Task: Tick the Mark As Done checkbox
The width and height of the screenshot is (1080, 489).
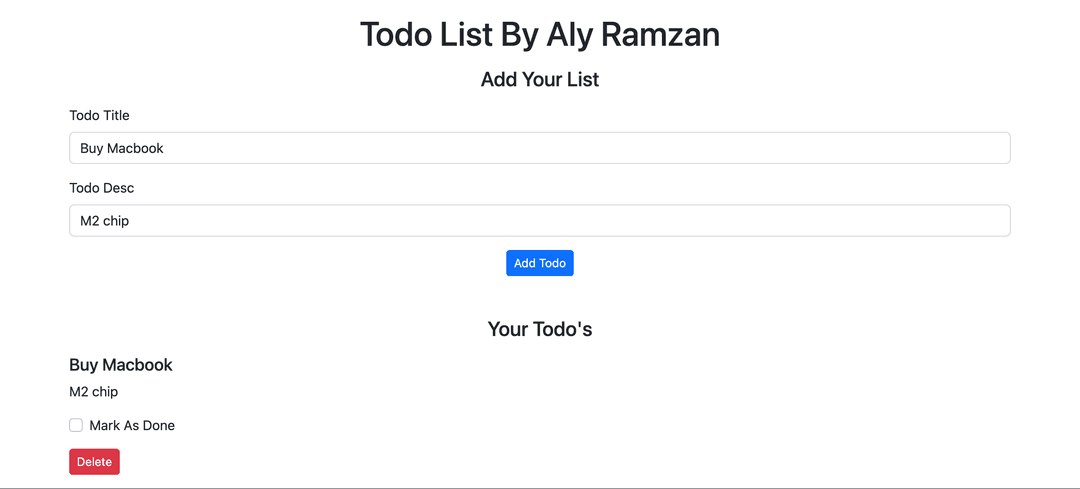Action: [x=76, y=425]
